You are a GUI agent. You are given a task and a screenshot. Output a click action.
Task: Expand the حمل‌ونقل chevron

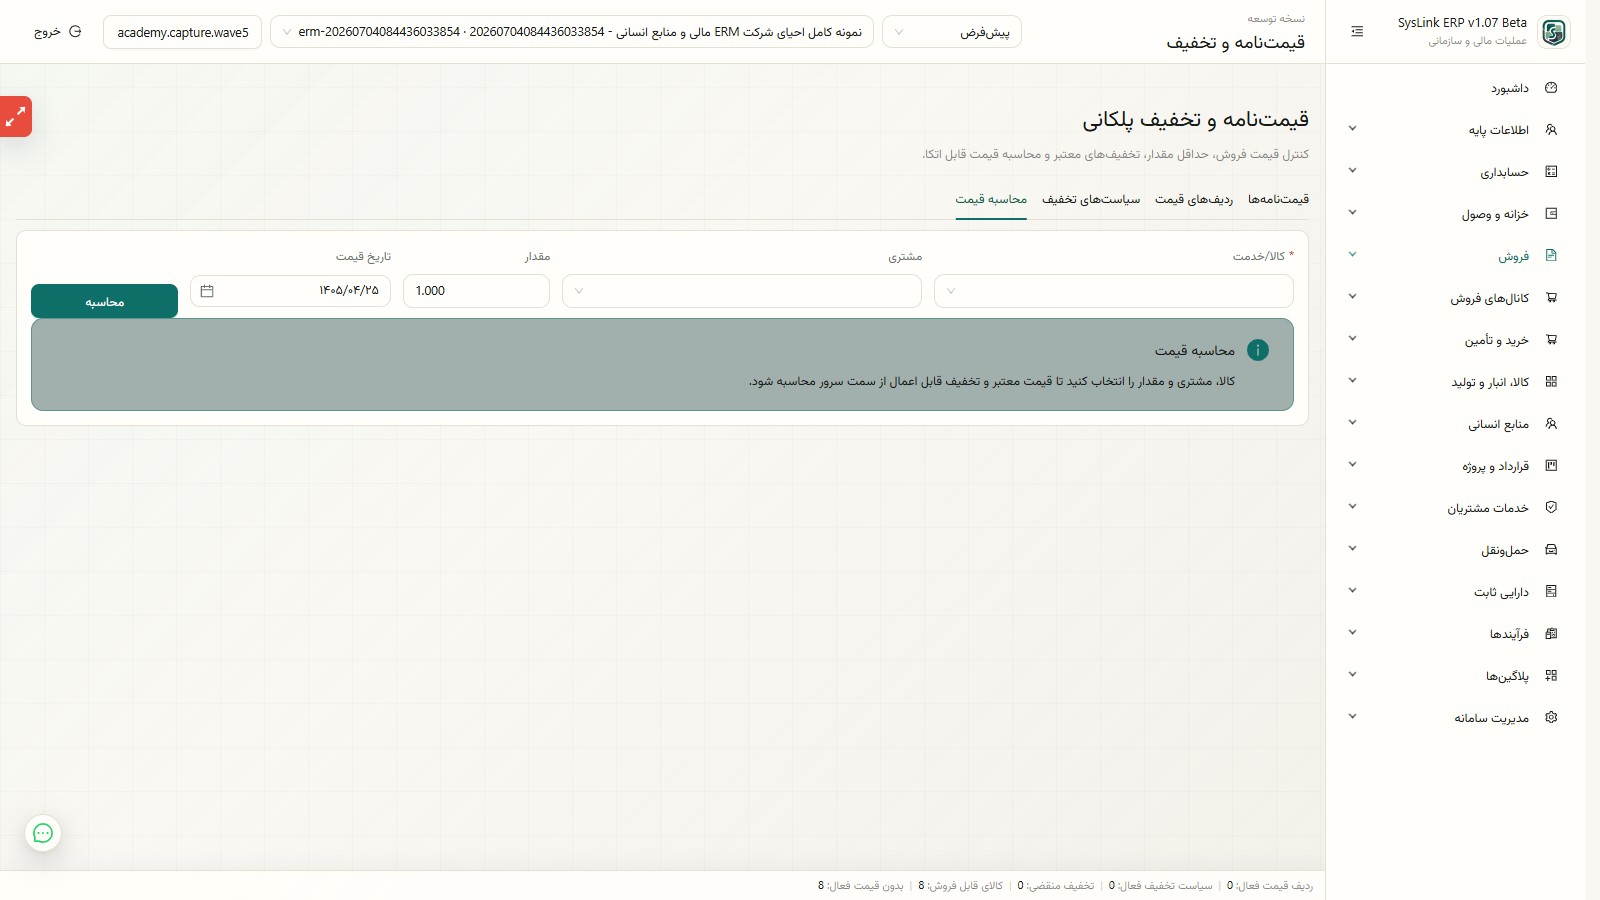point(1352,549)
